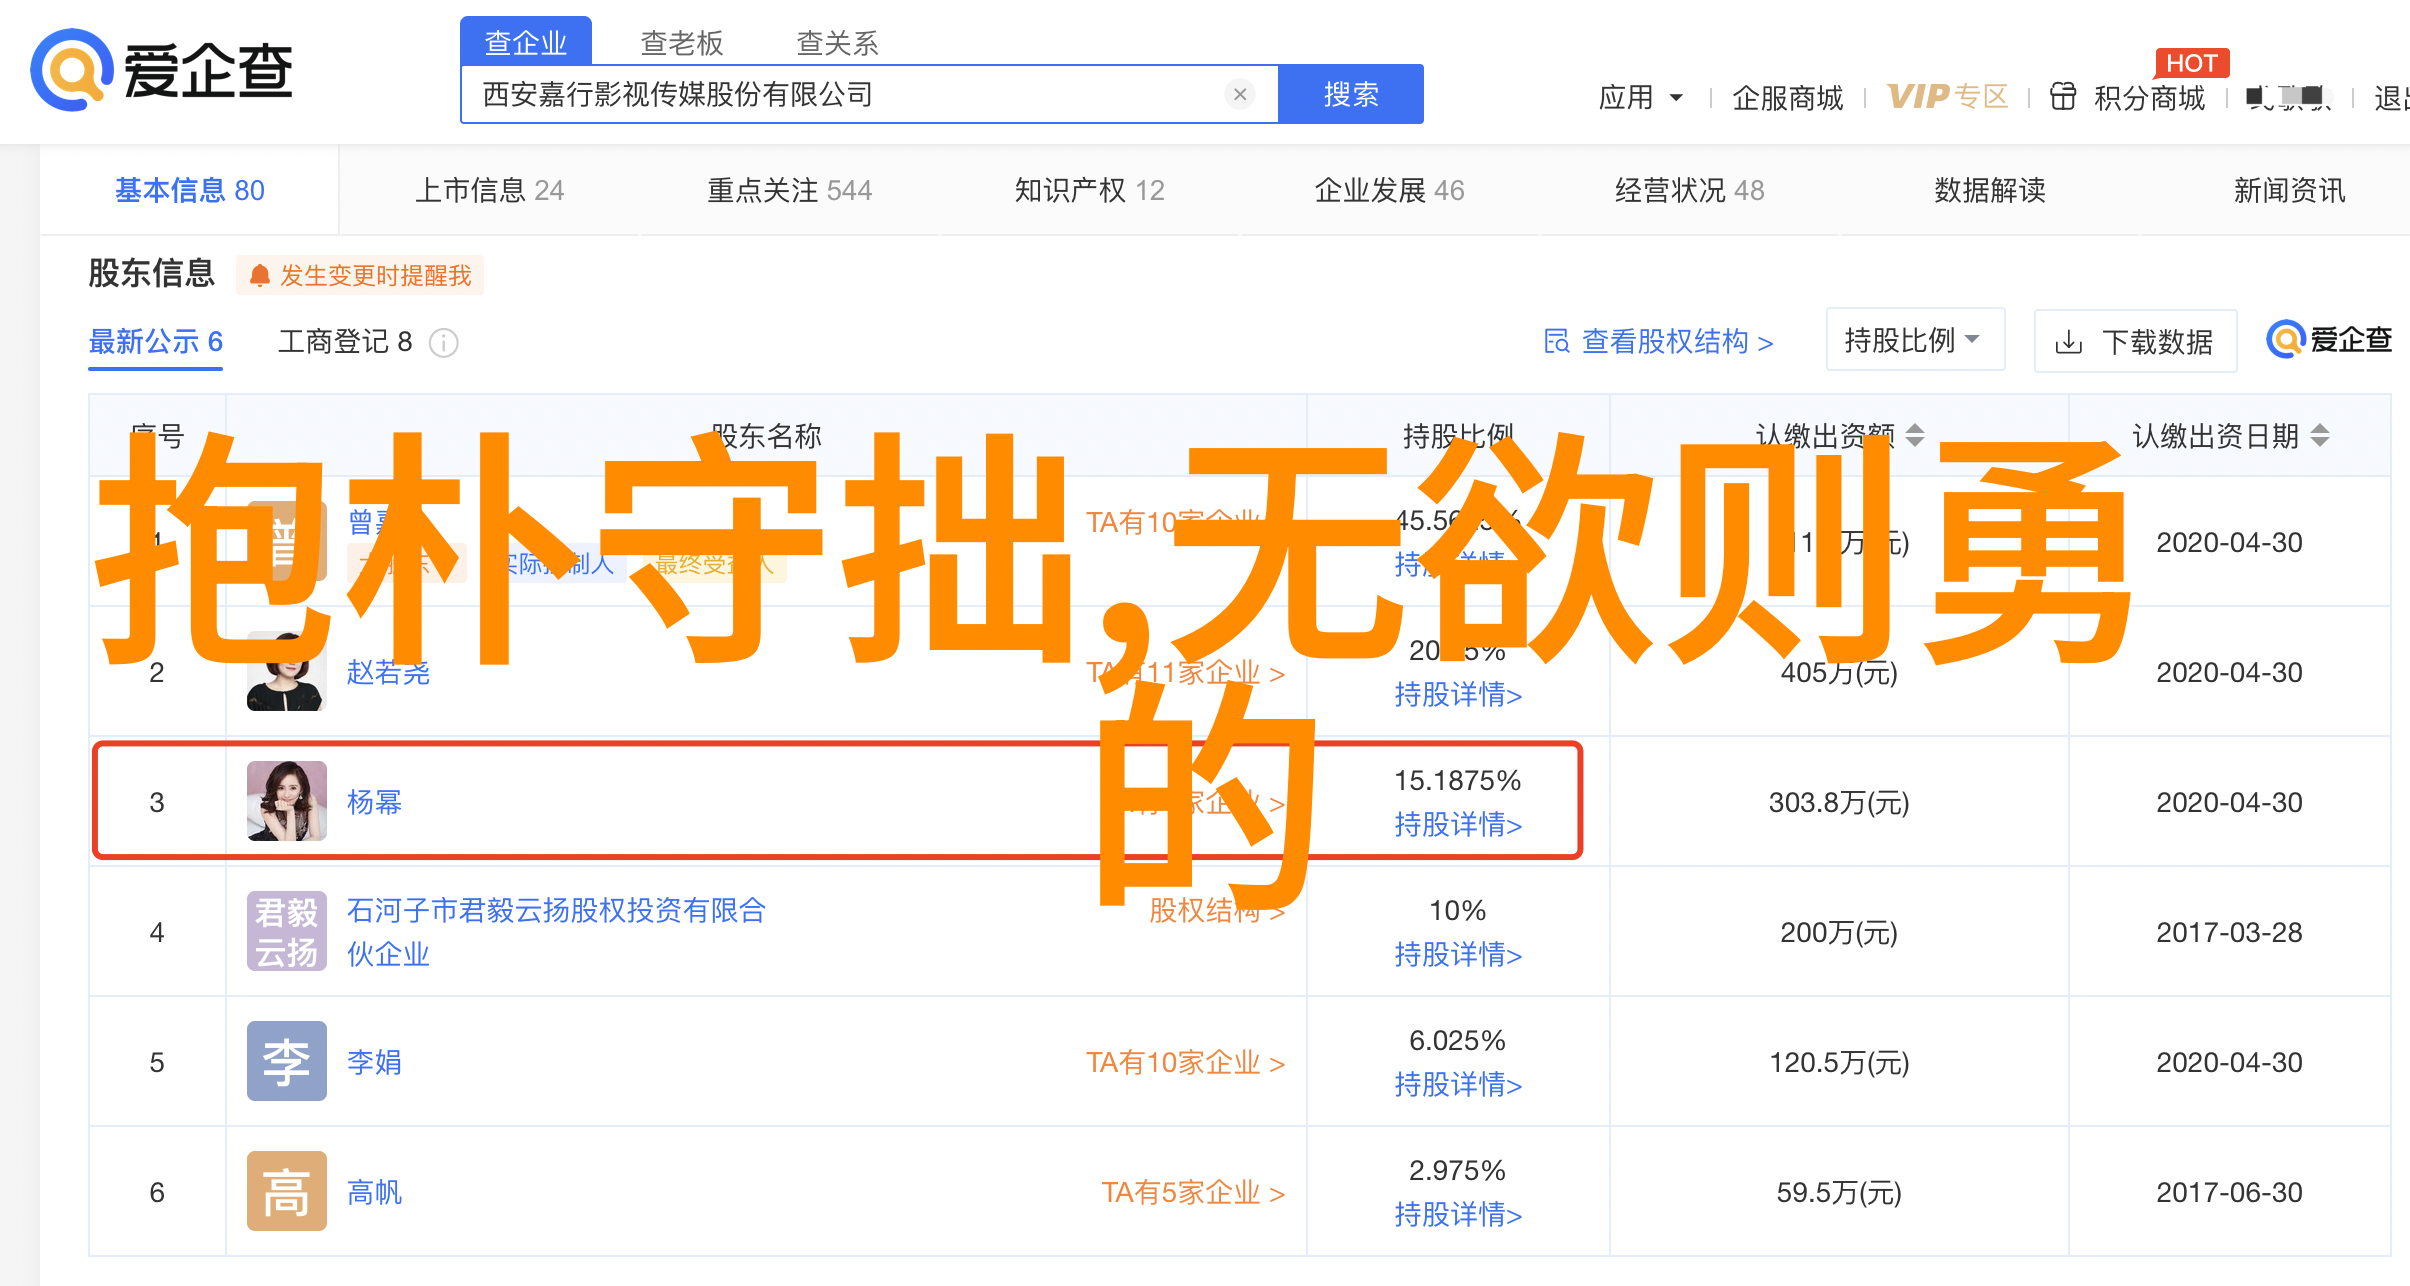Click 赵若尧's TA有11家企业 link
The image size is (2410, 1286).
tap(1185, 672)
